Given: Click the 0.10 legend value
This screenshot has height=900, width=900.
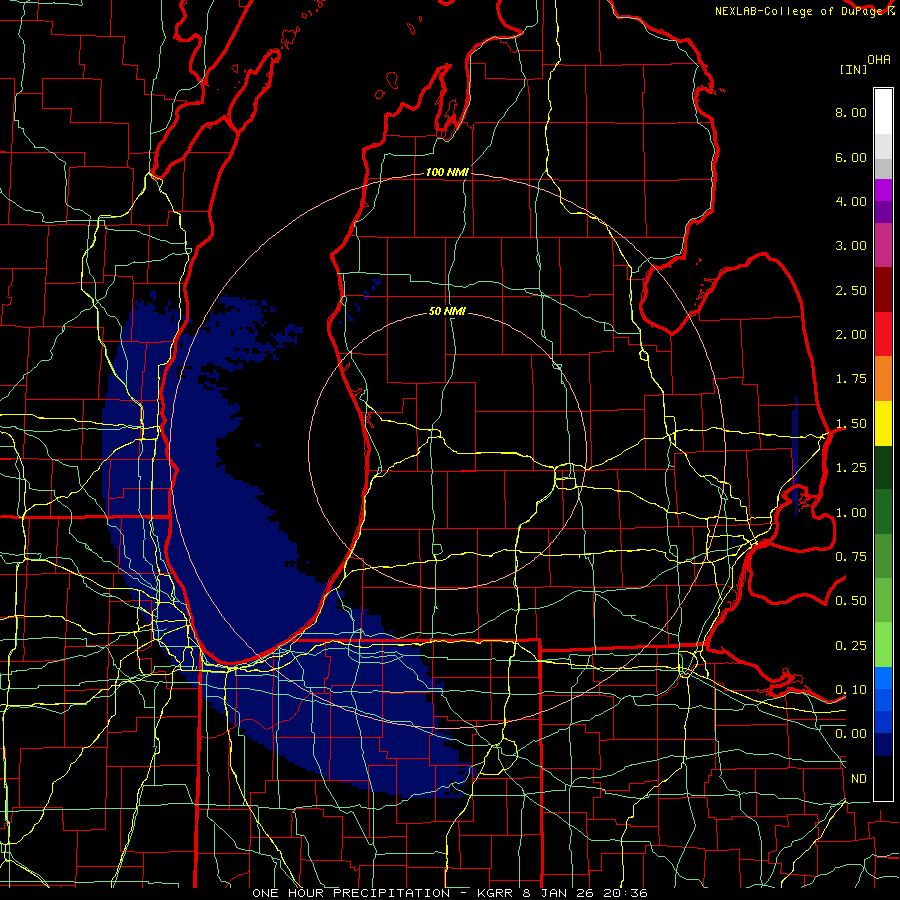Looking at the screenshot, I should 851,690.
